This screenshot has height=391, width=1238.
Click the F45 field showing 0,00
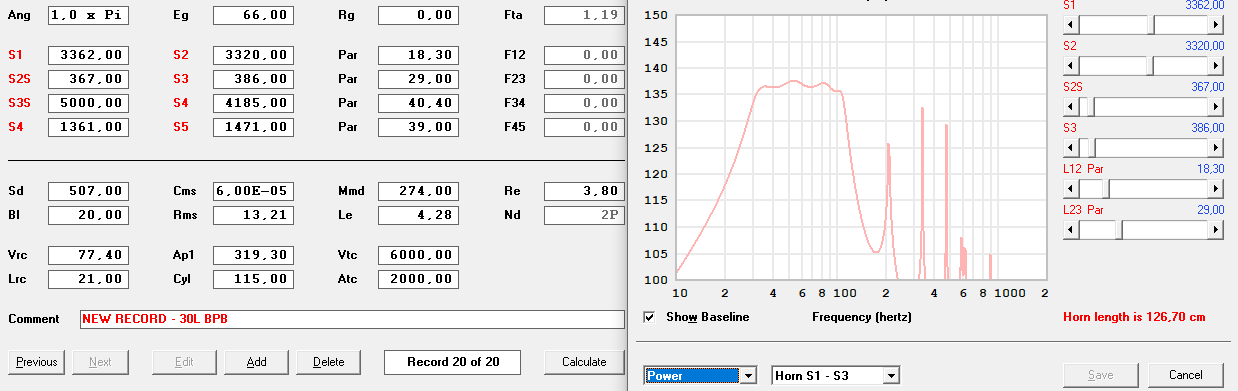[x=584, y=127]
